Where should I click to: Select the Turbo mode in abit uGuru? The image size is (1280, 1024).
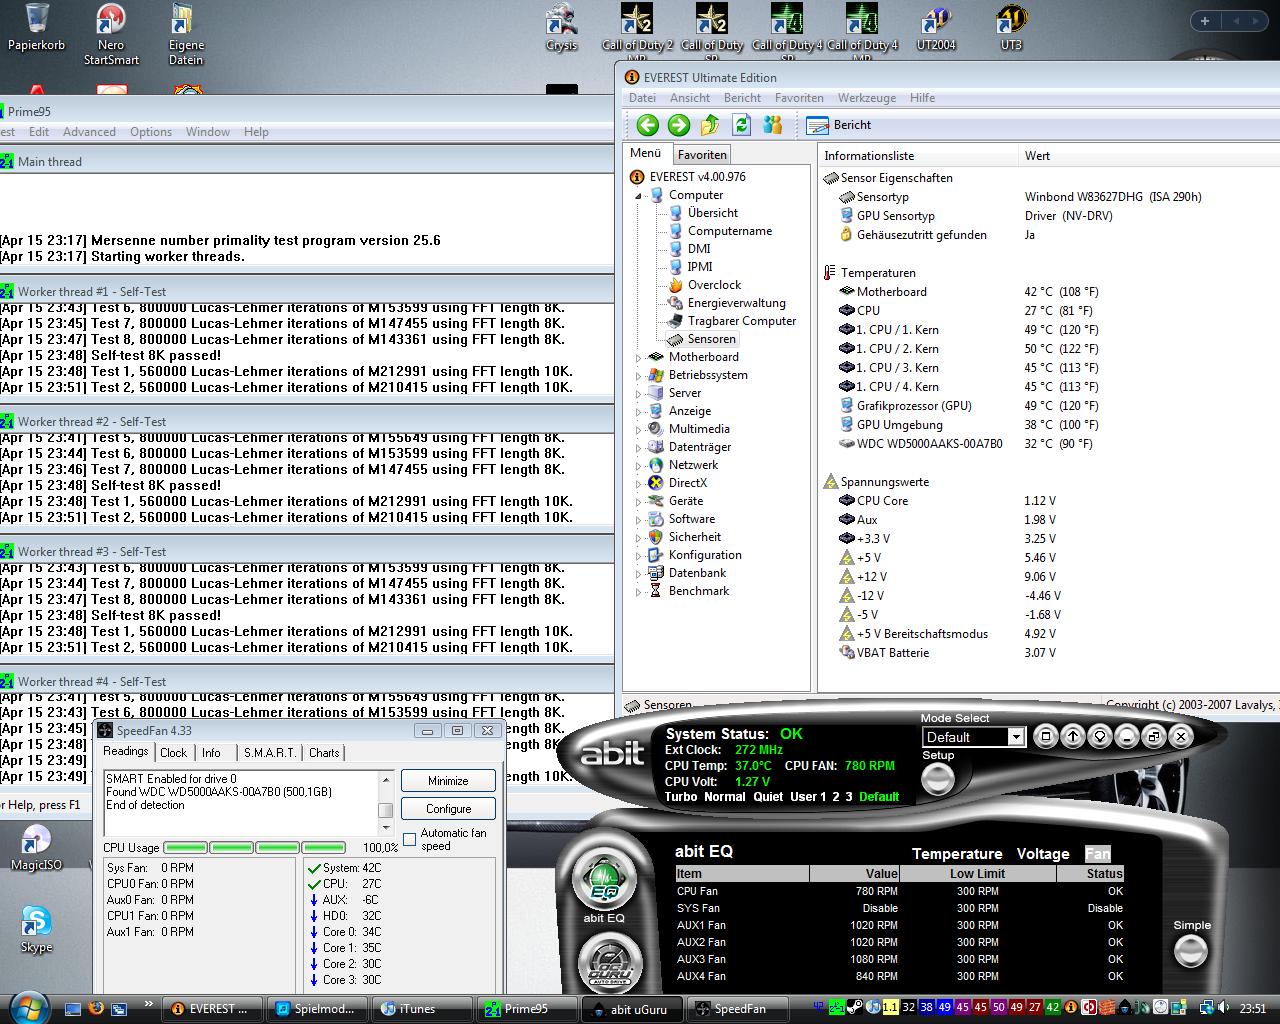680,797
